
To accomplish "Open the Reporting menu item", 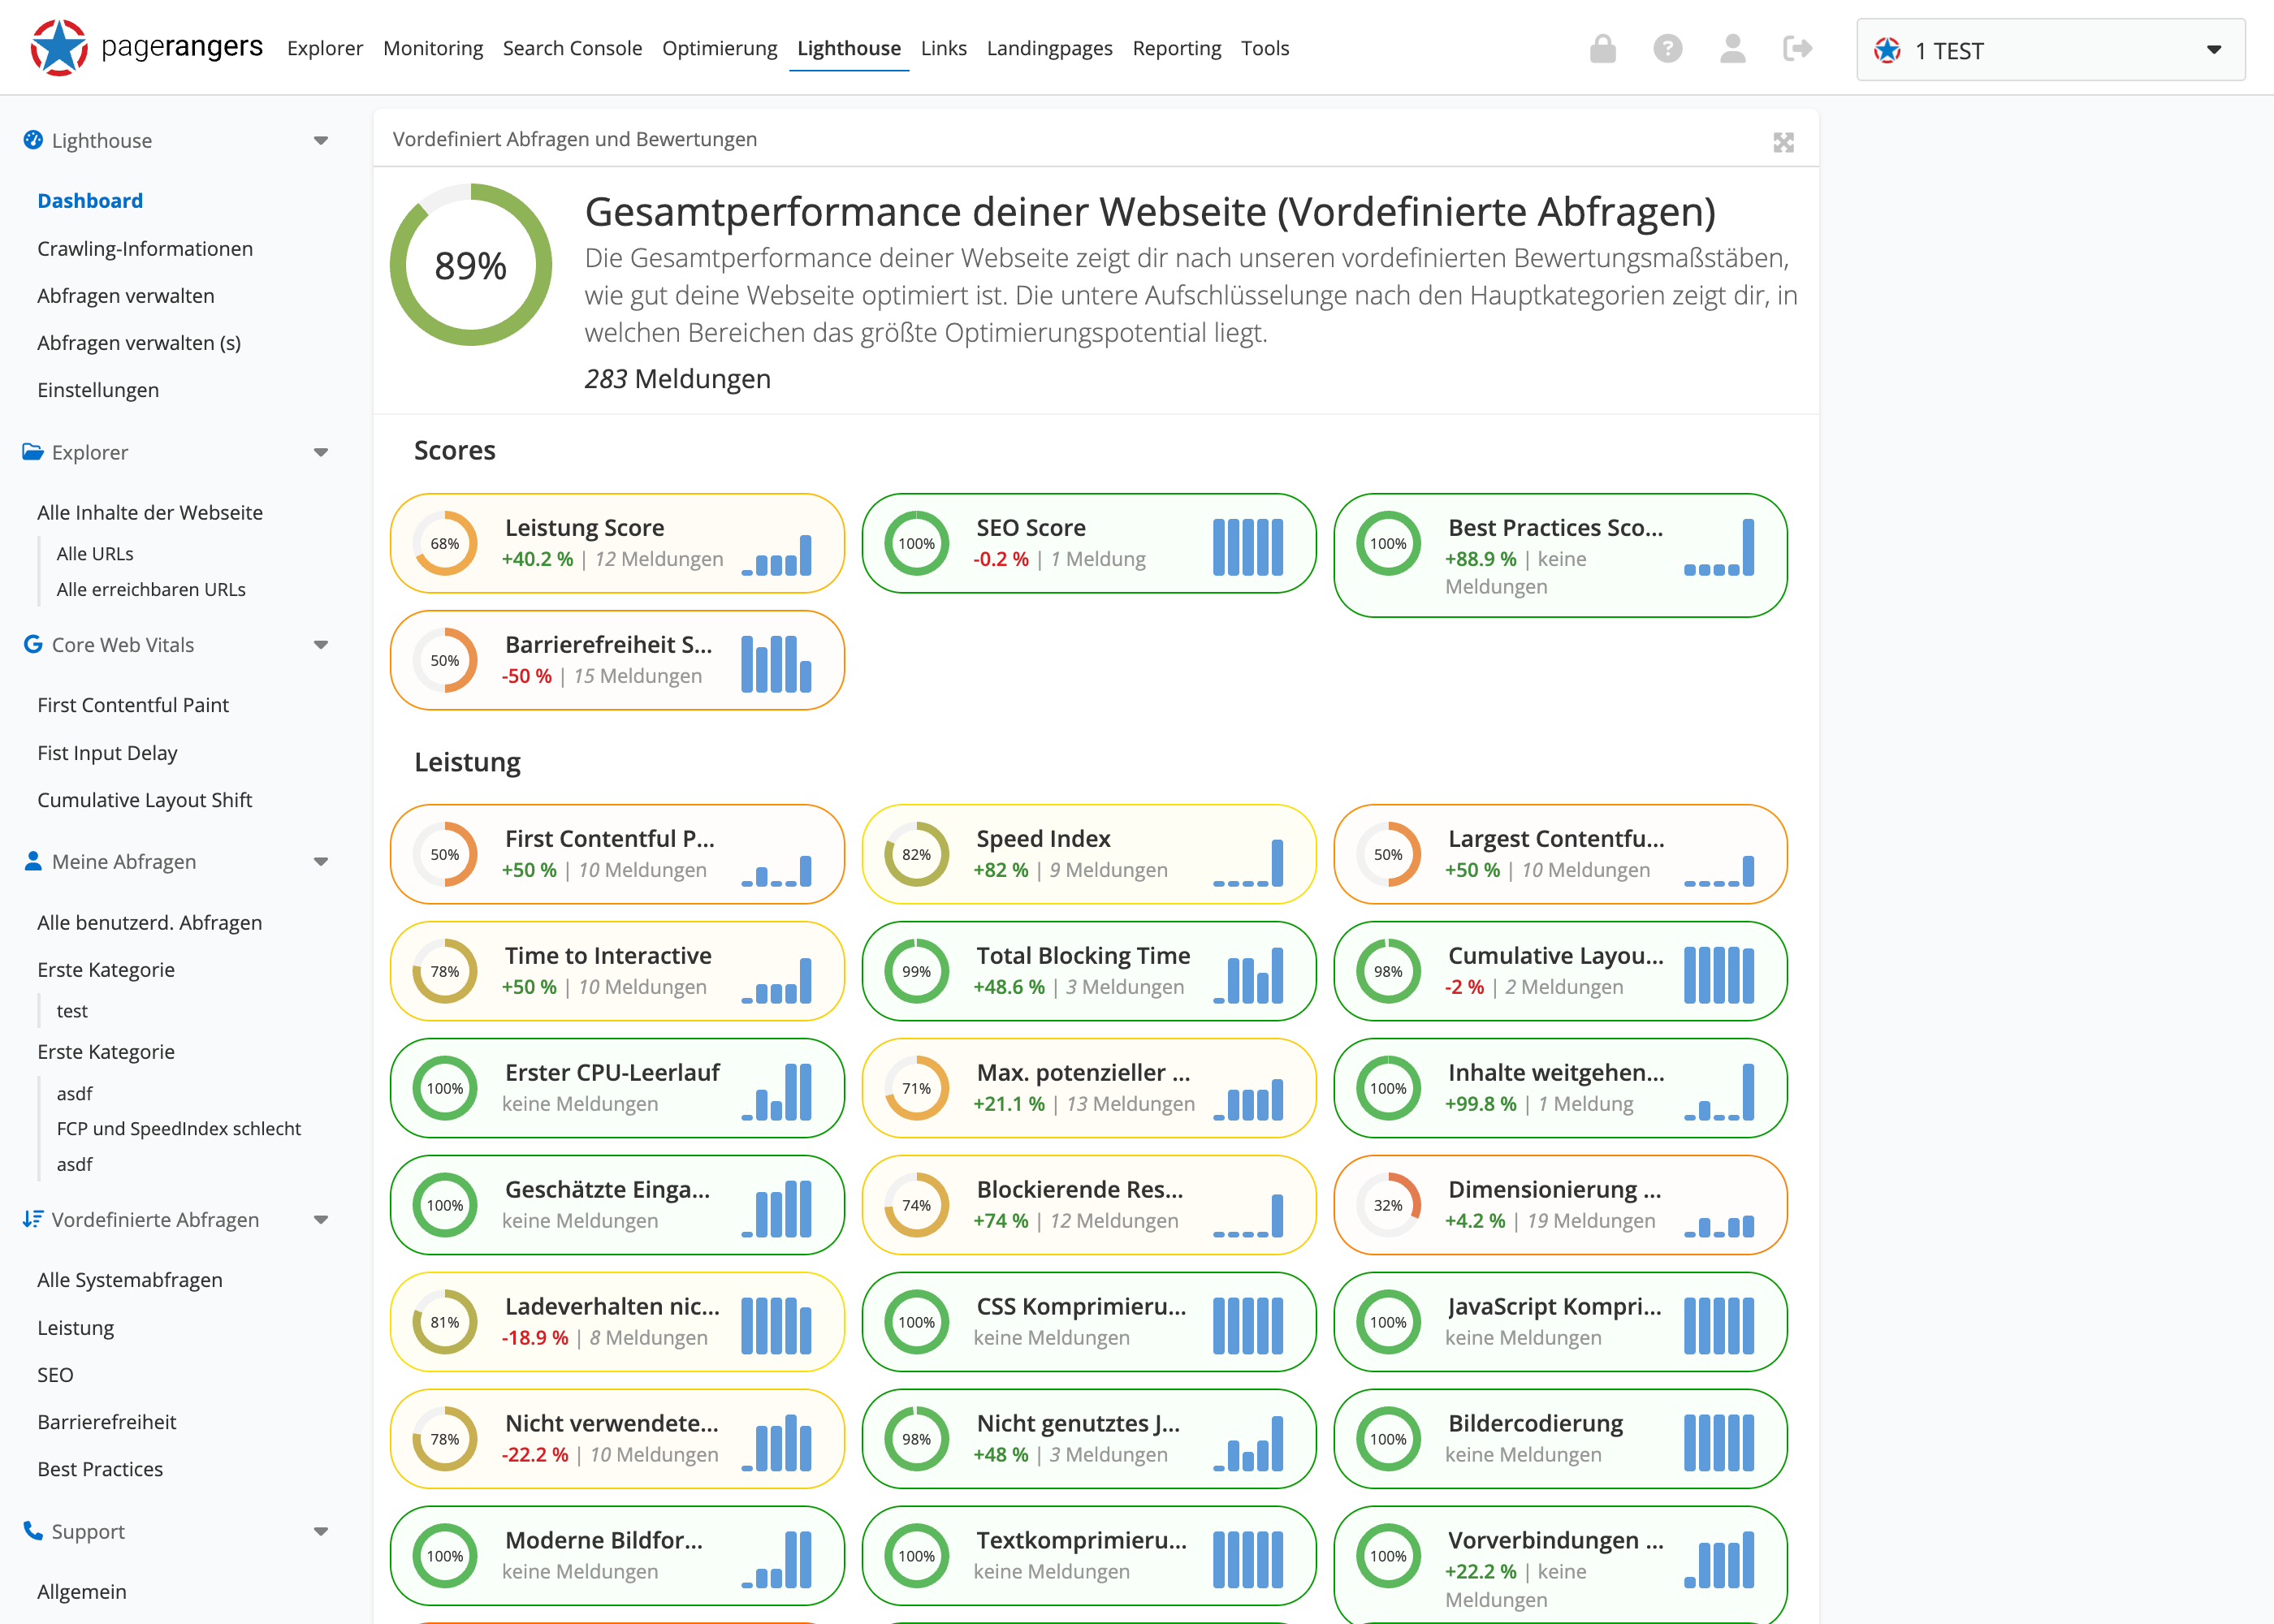I will click(1177, 47).
